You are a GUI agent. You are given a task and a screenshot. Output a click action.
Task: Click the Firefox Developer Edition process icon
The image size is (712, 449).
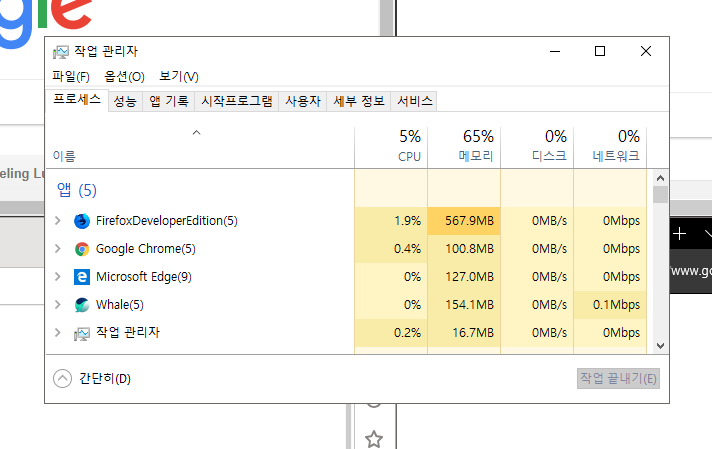[82, 221]
